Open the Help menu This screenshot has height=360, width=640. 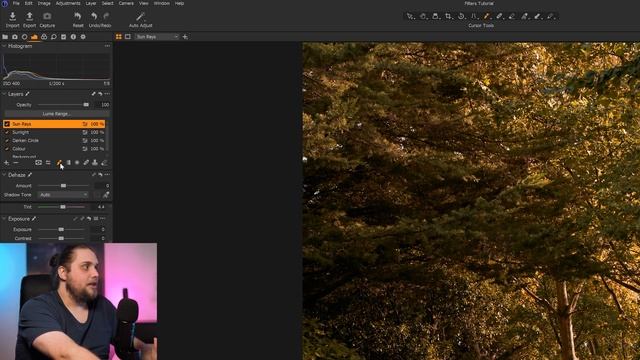pyautogui.click(x=179, y=3)
